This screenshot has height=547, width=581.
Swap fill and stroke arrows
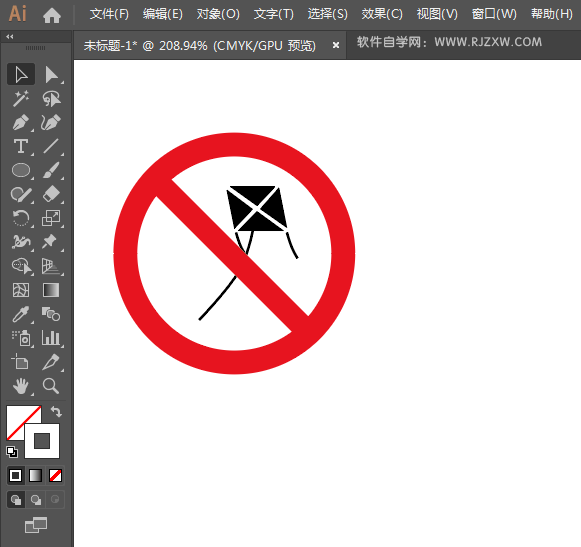tap(56, 411)
